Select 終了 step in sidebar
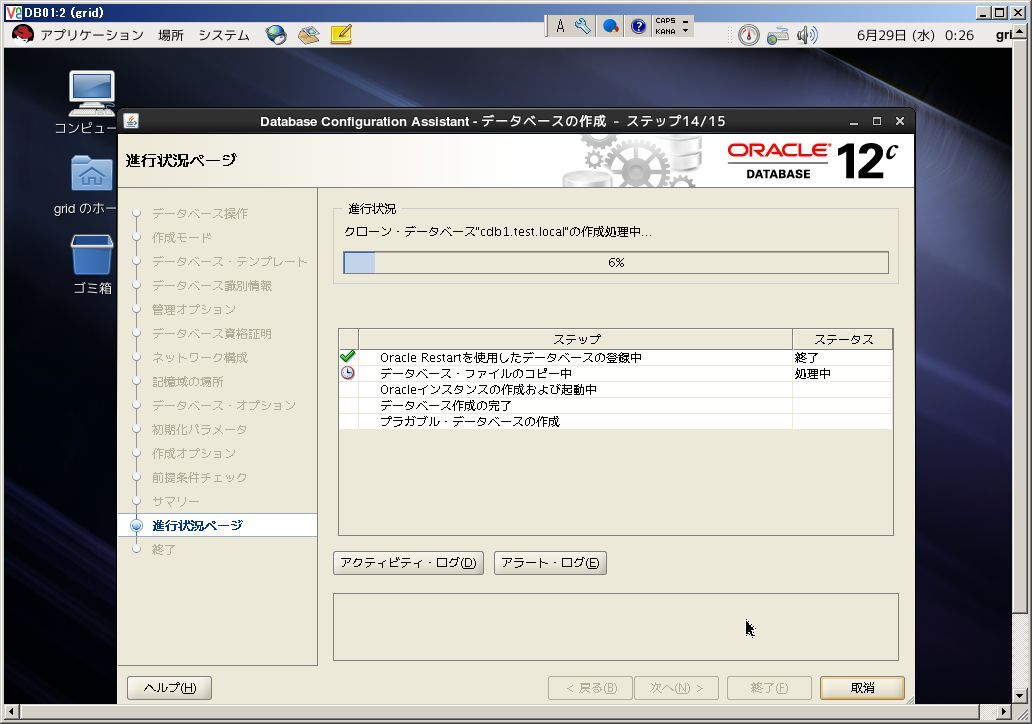Image resolution: width=1032 pixels, height=724 pixels. click(x=164, y=550)
